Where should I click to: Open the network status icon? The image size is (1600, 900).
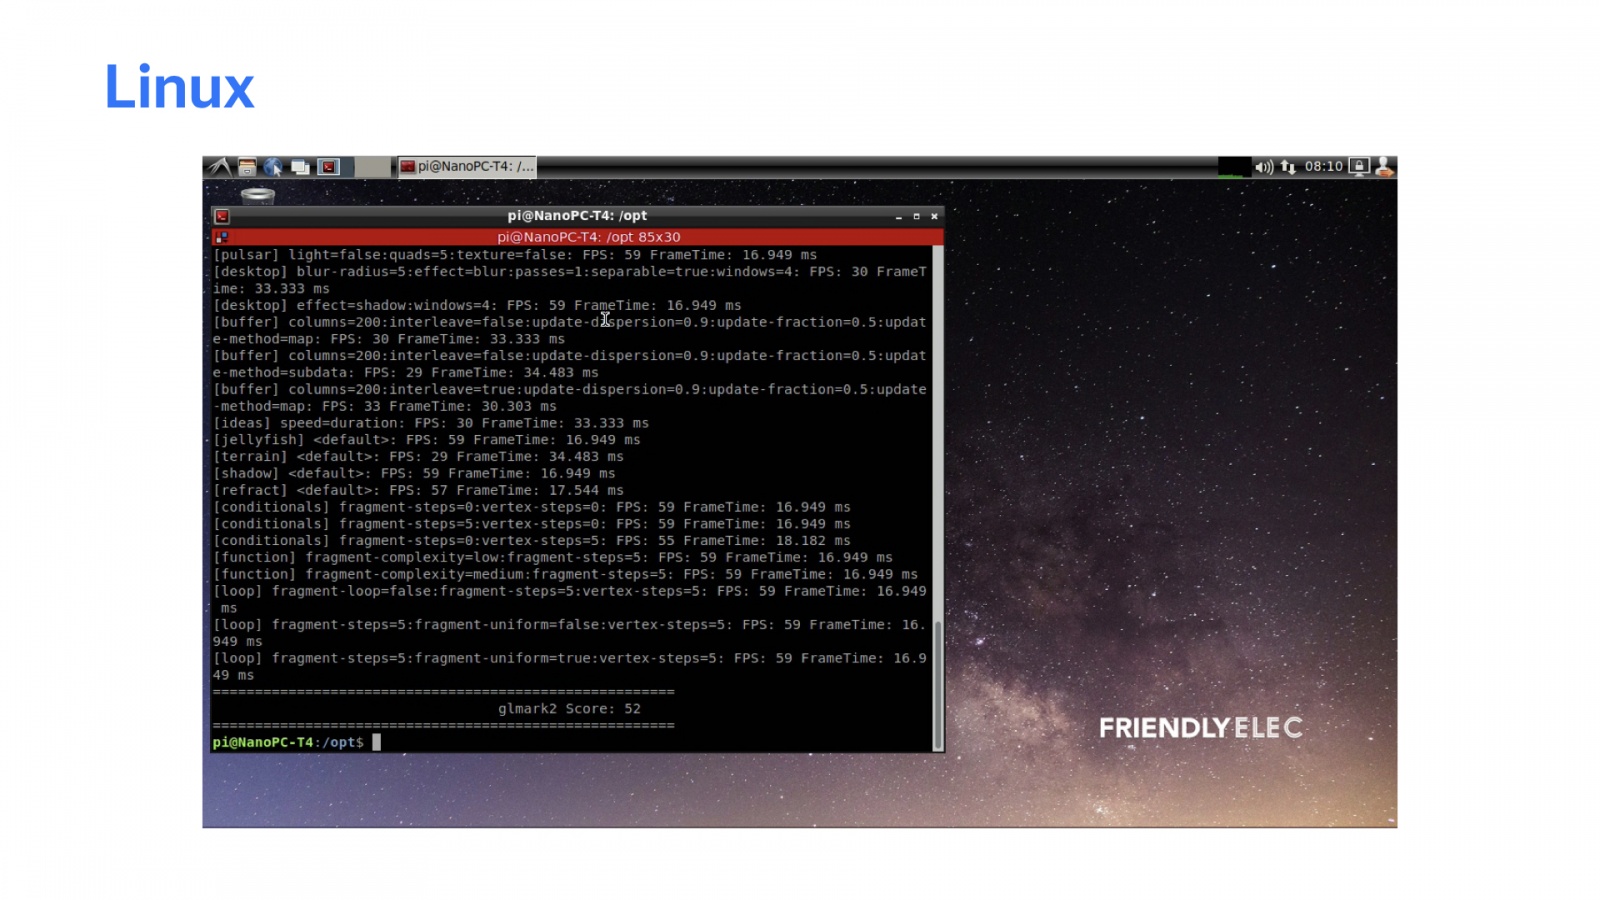tap(1288, 167)
